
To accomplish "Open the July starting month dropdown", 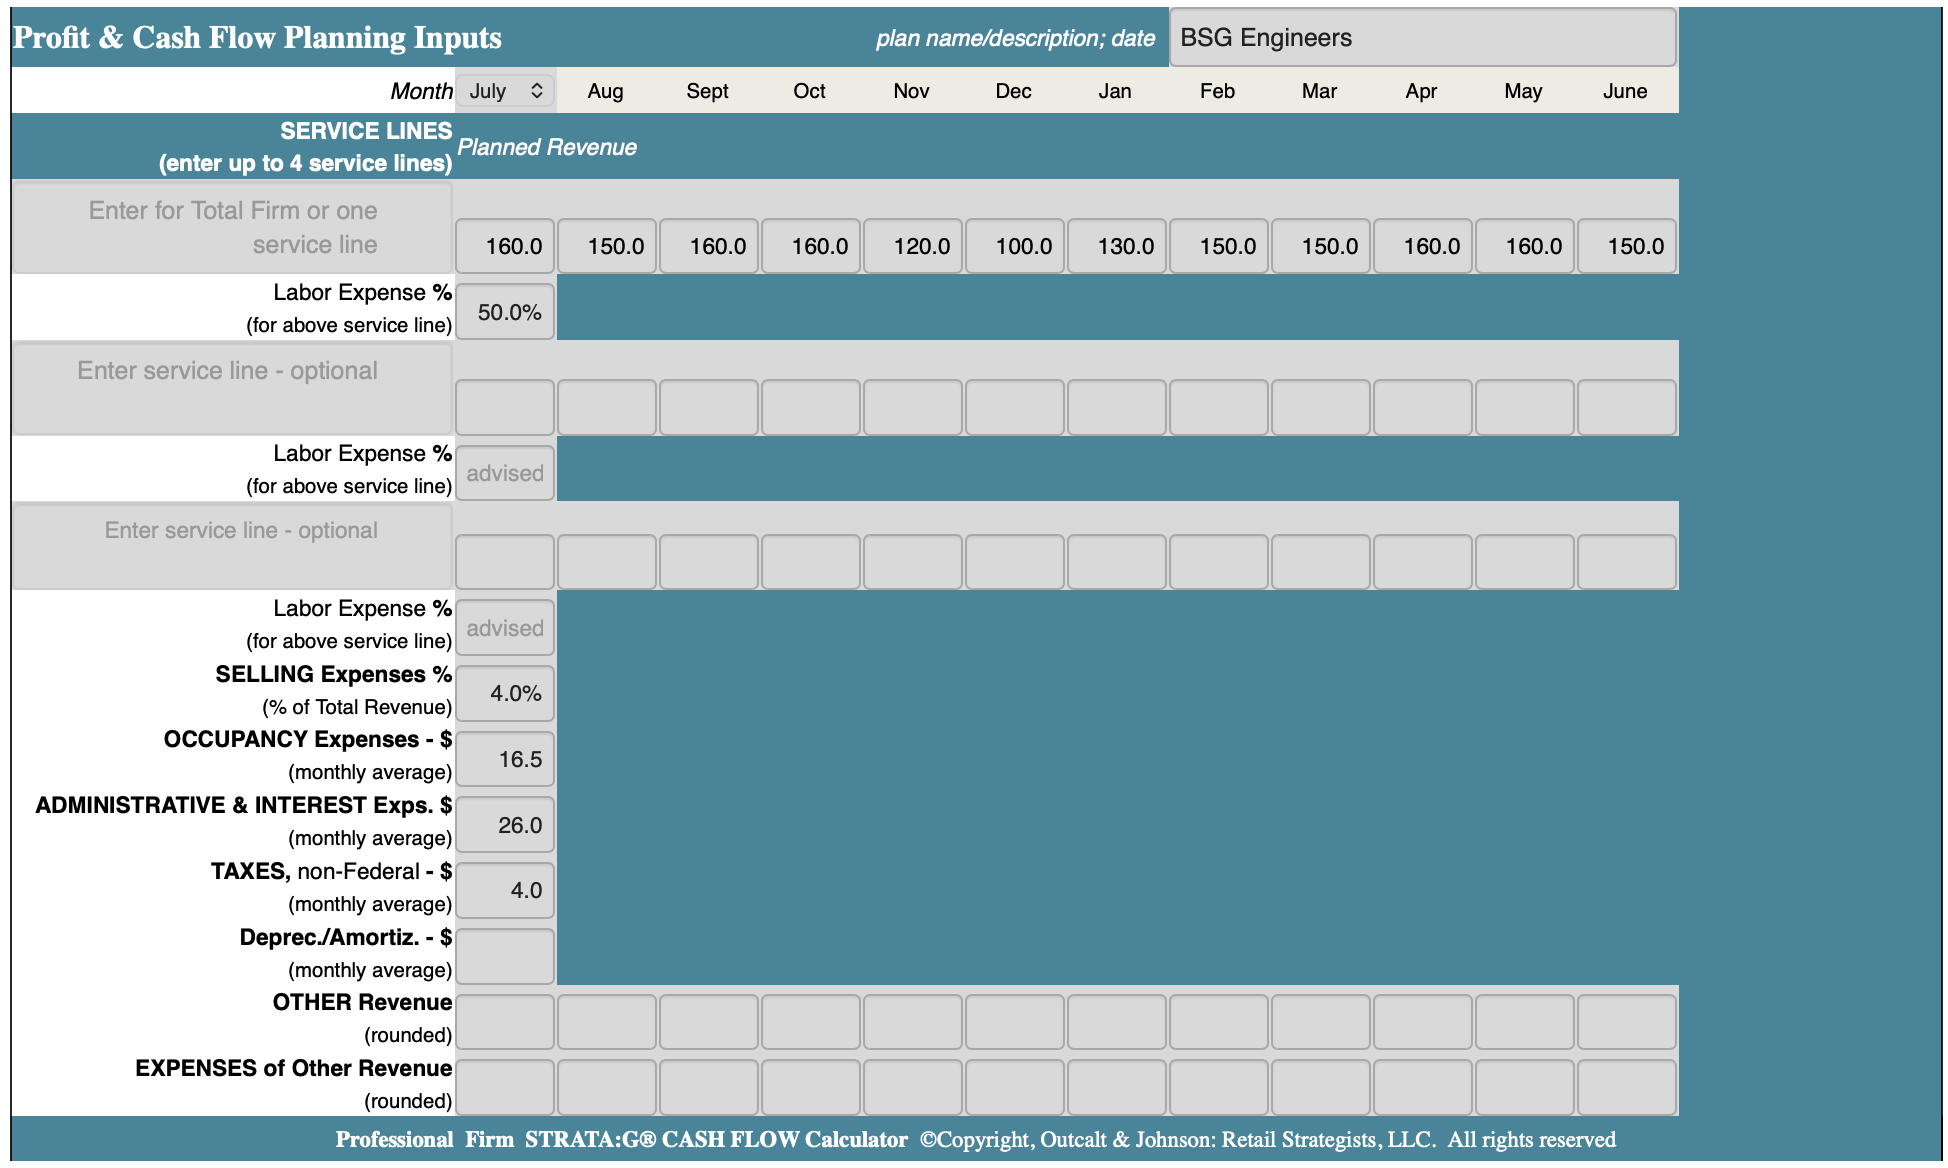I will [x=506, y=91].
